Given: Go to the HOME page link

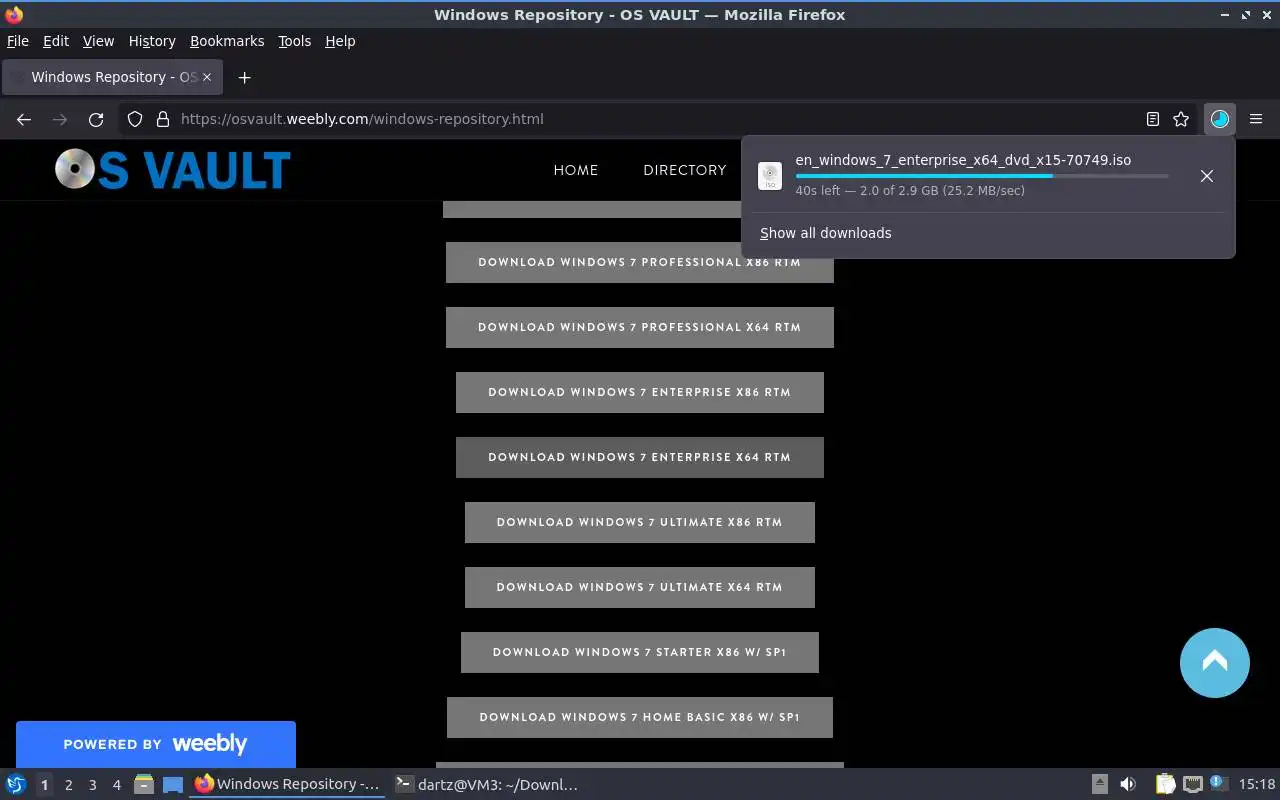Looking at the screenshot, I should pos(576,170).
